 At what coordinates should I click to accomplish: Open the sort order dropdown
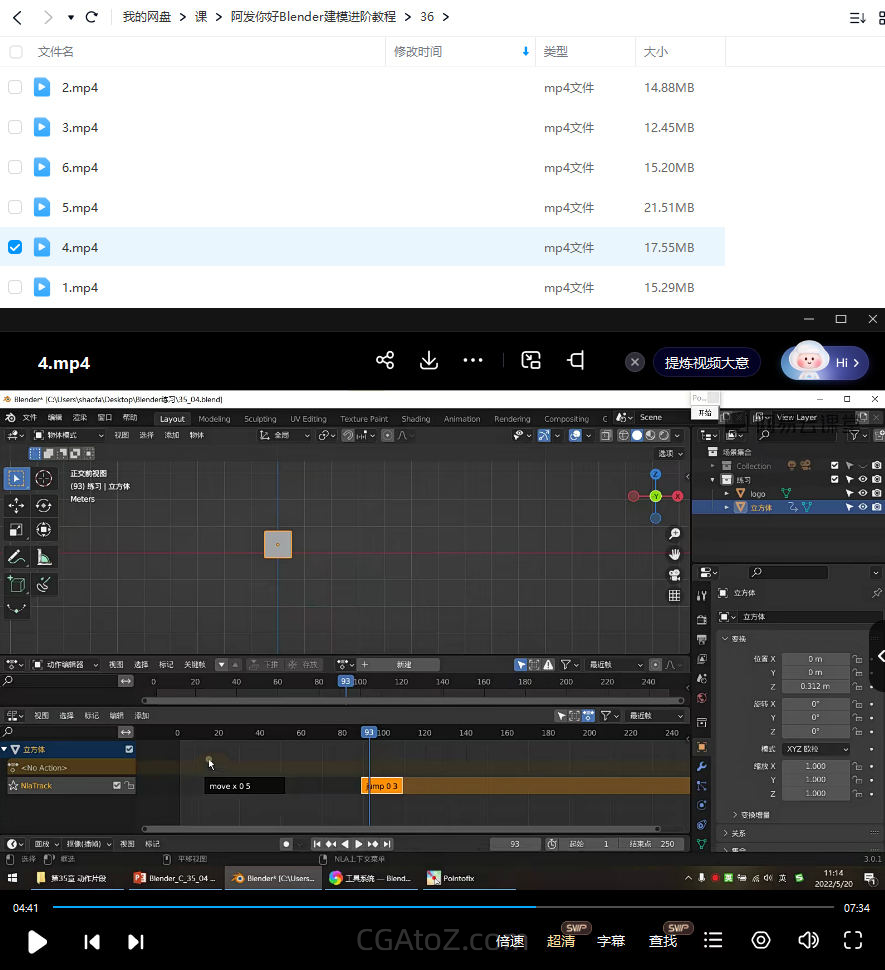coord(857,17)
